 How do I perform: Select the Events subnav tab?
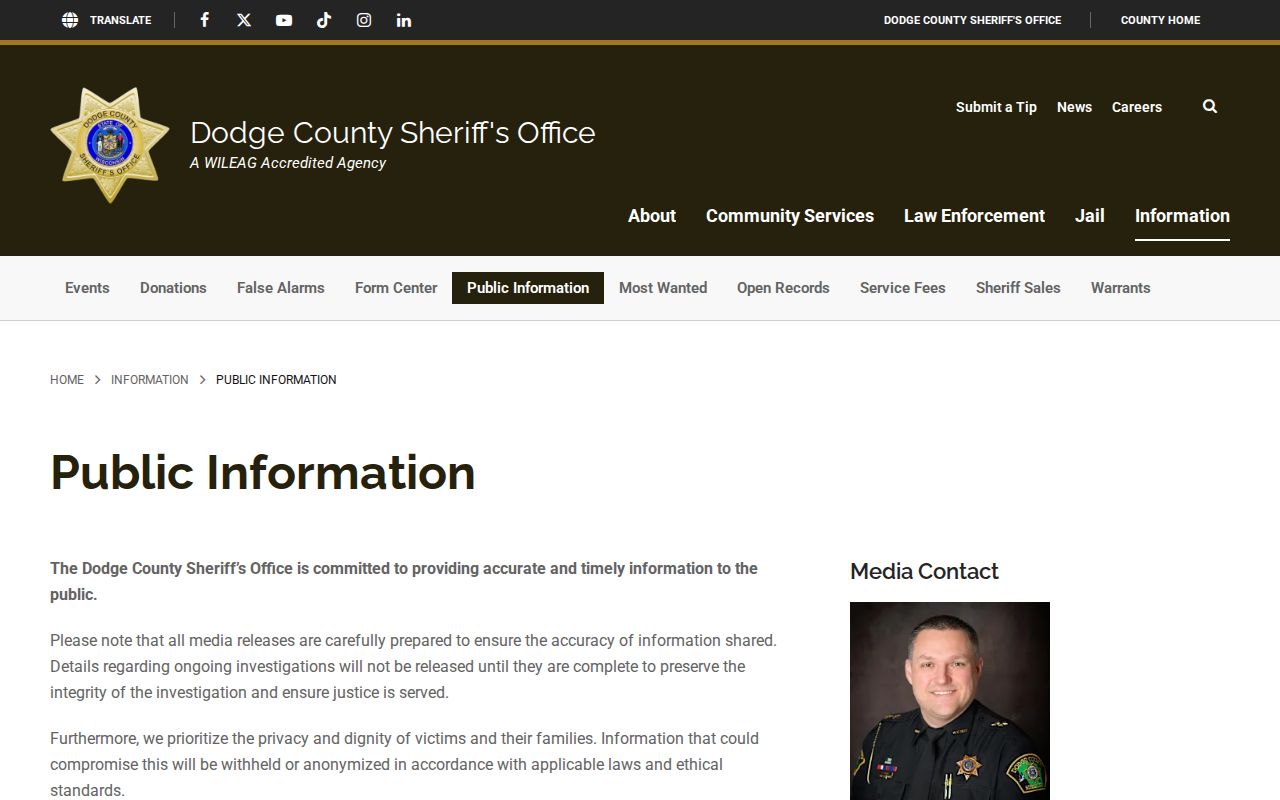point(87,287)
